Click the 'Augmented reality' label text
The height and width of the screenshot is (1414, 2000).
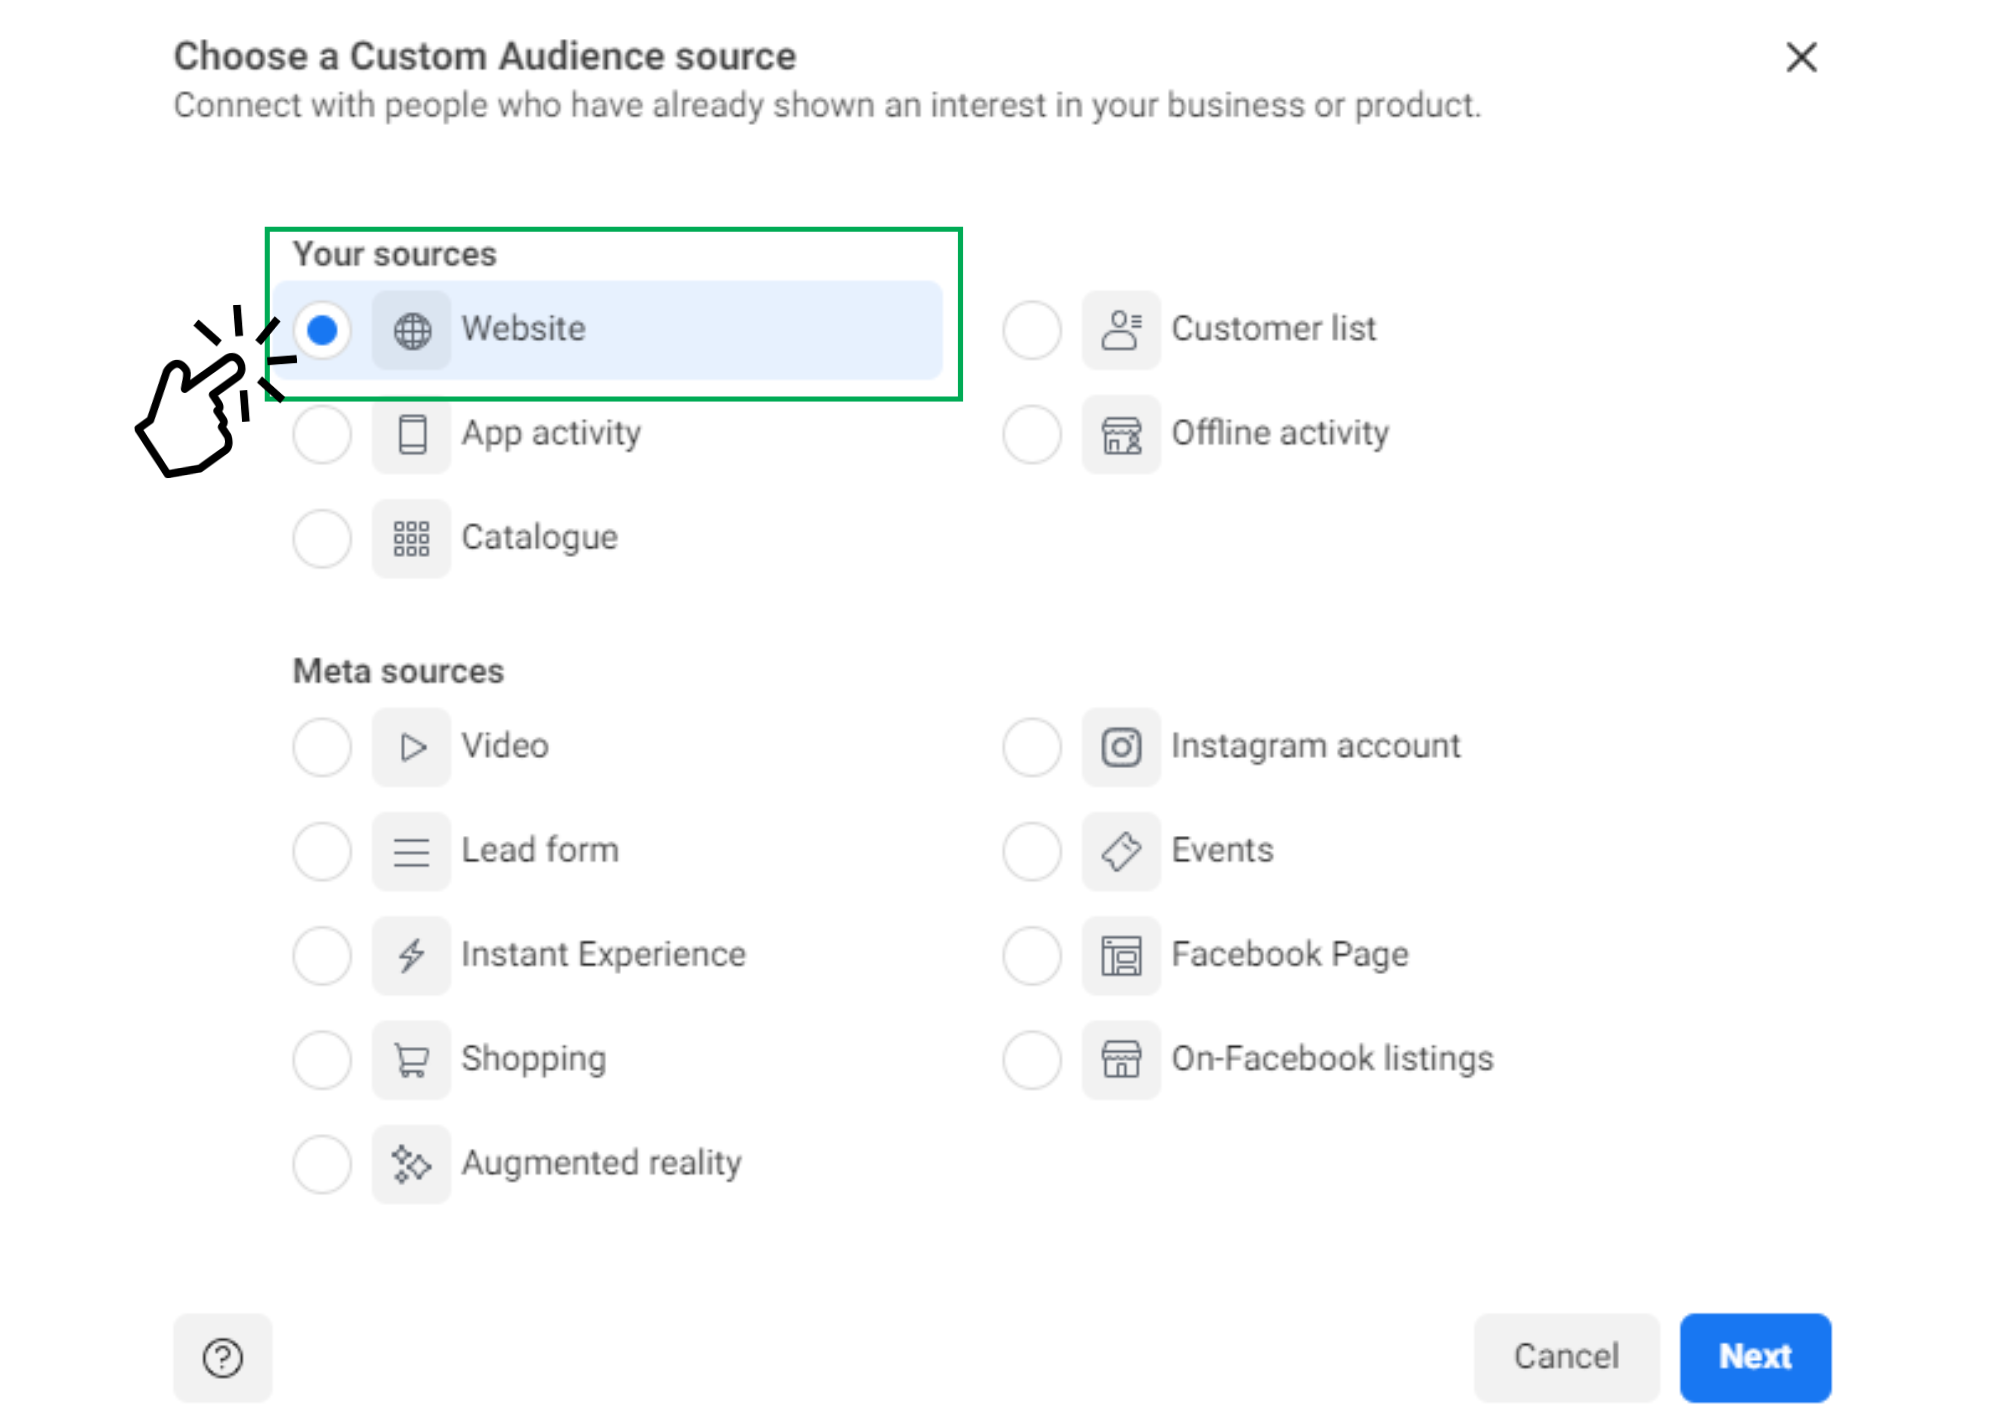tap(601, 1163)
